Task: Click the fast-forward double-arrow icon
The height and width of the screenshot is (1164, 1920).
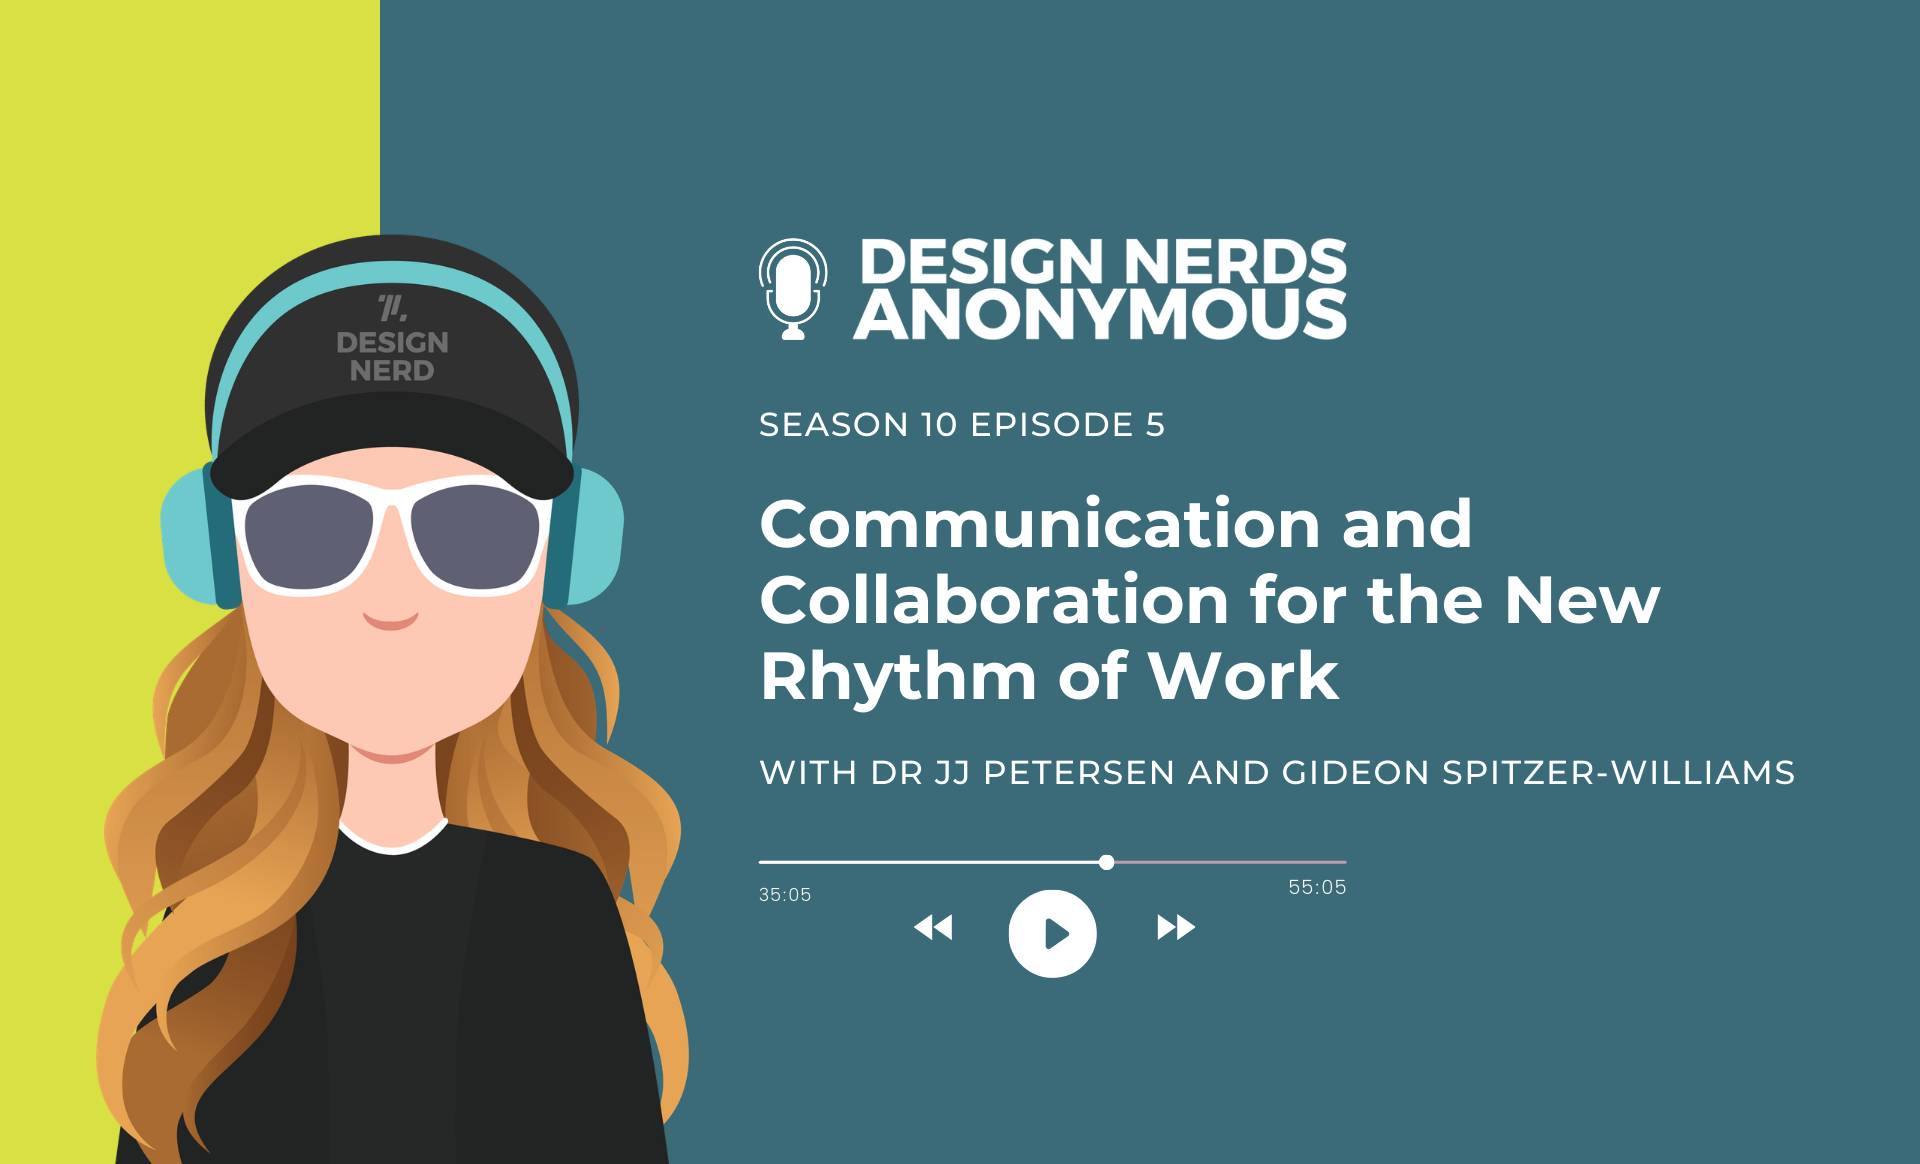Action: tap(1176, 928)
